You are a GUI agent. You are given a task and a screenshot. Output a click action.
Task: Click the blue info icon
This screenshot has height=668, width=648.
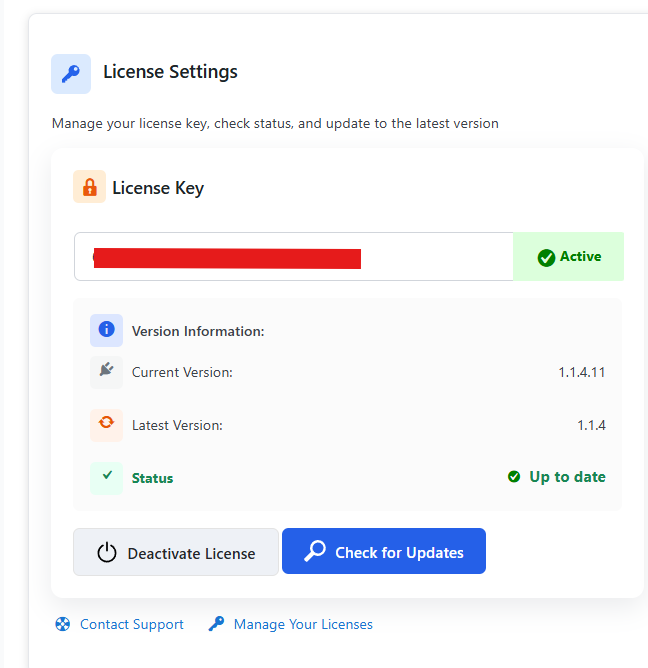click(107, 329)
